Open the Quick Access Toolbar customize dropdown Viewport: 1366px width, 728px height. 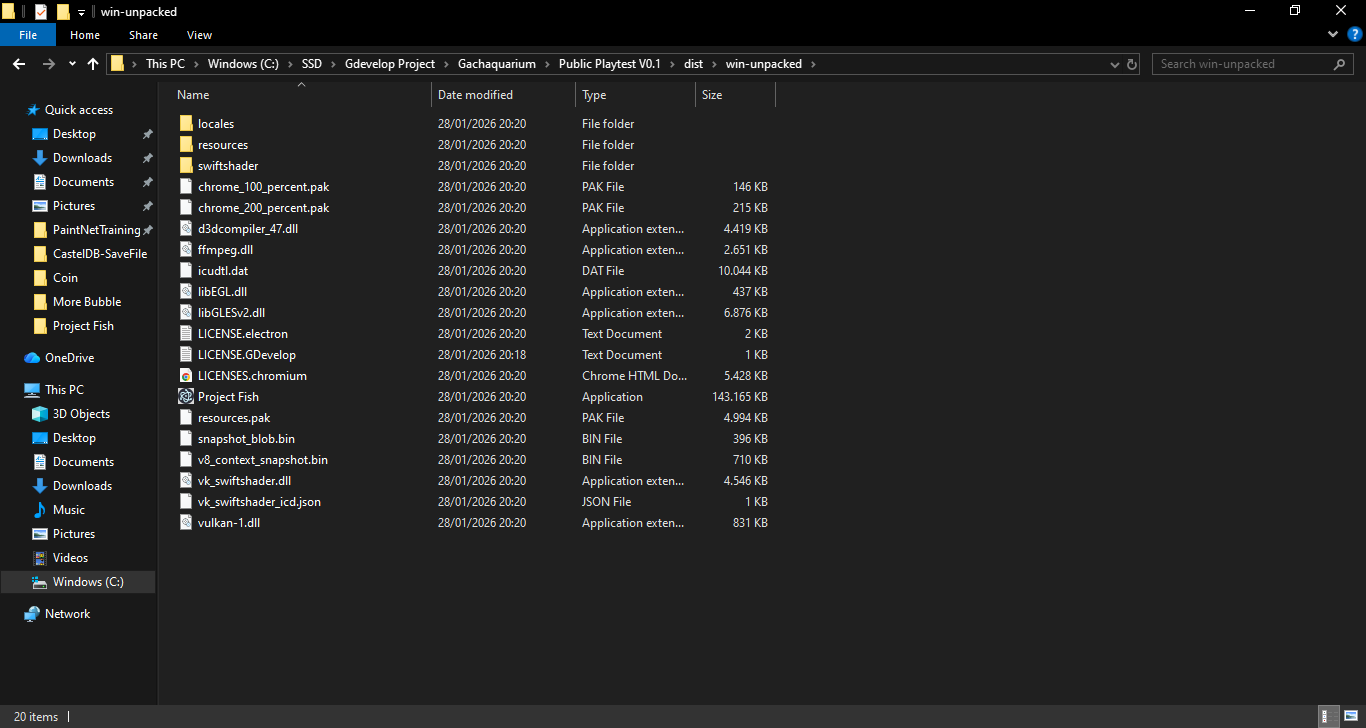tap(81, 12)
